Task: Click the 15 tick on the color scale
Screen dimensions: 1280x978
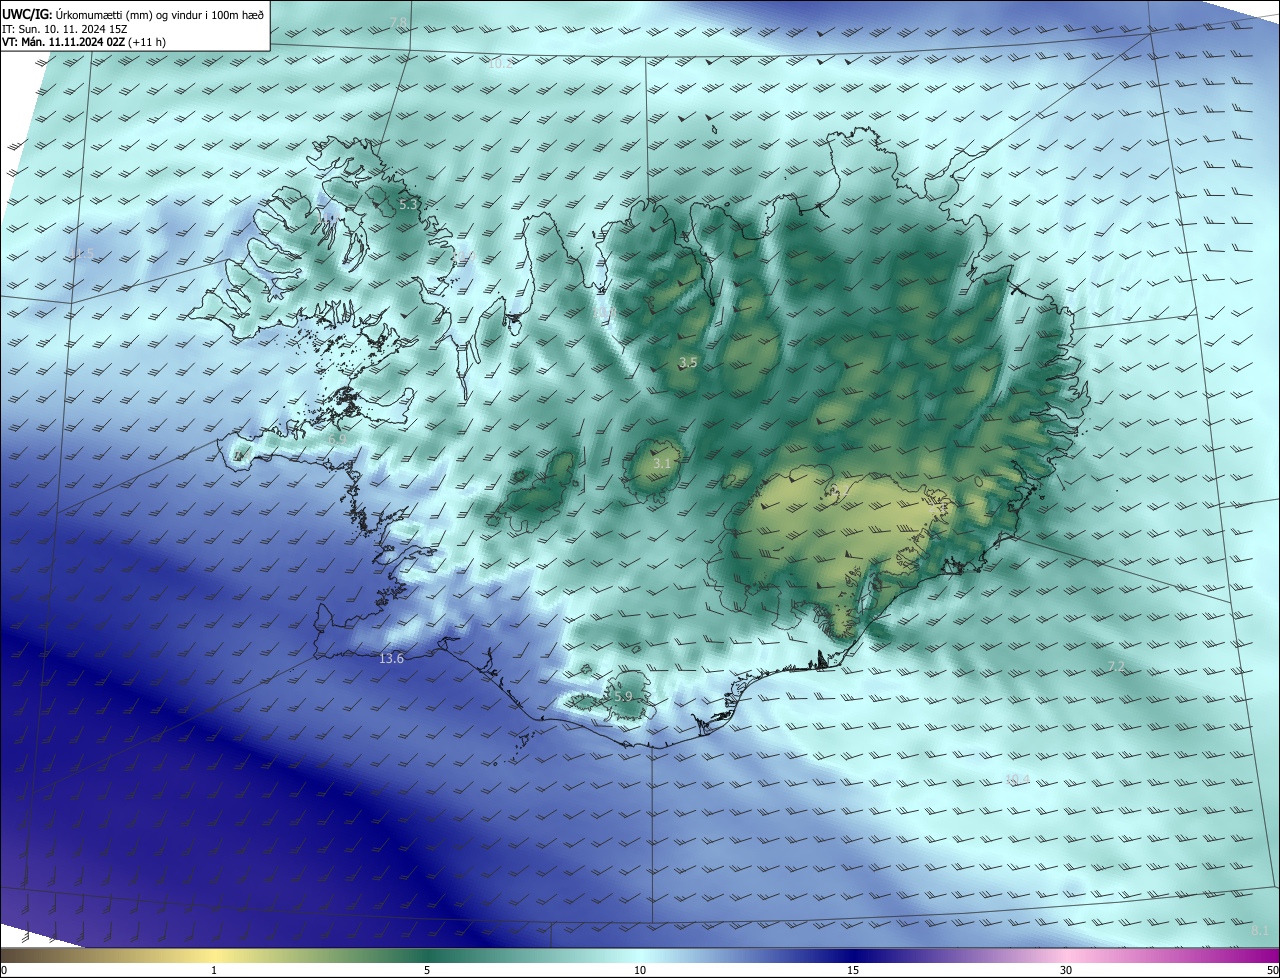Action: (x=853, y=970)
